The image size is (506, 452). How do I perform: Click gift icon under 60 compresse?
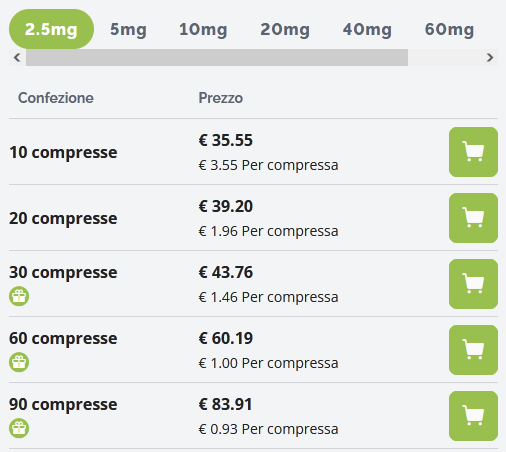(19, 362)
